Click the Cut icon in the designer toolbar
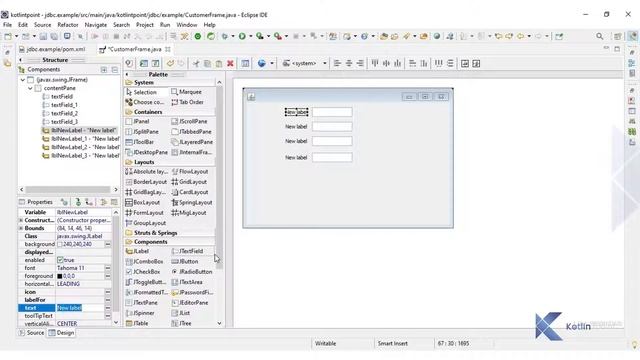 click(x=196, y=63)
